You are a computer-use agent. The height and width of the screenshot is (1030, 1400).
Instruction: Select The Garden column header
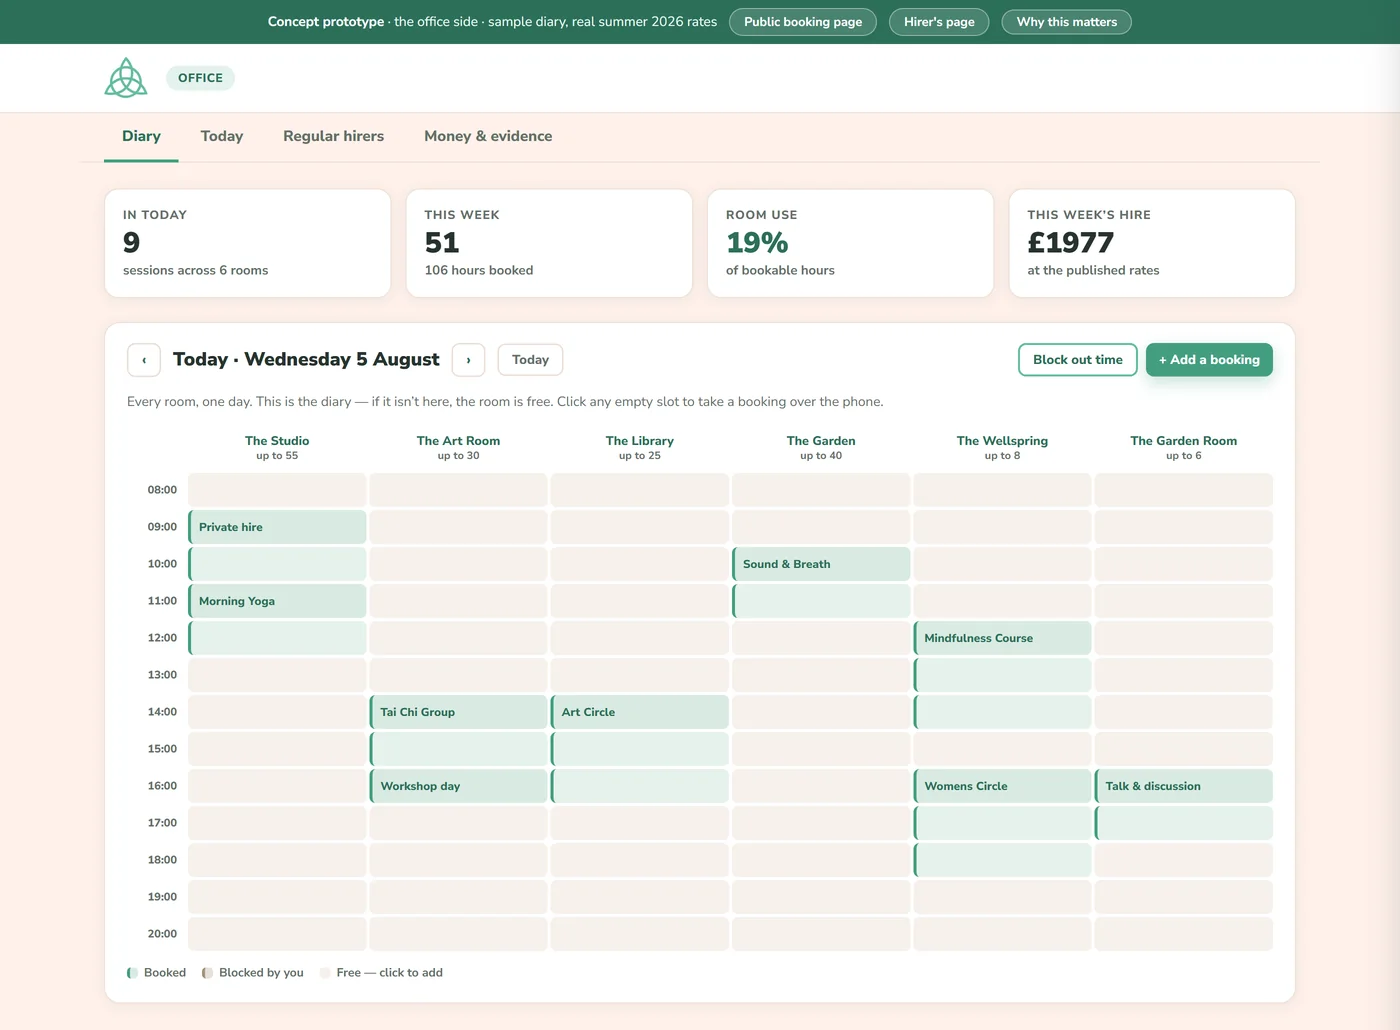[821, 447]
